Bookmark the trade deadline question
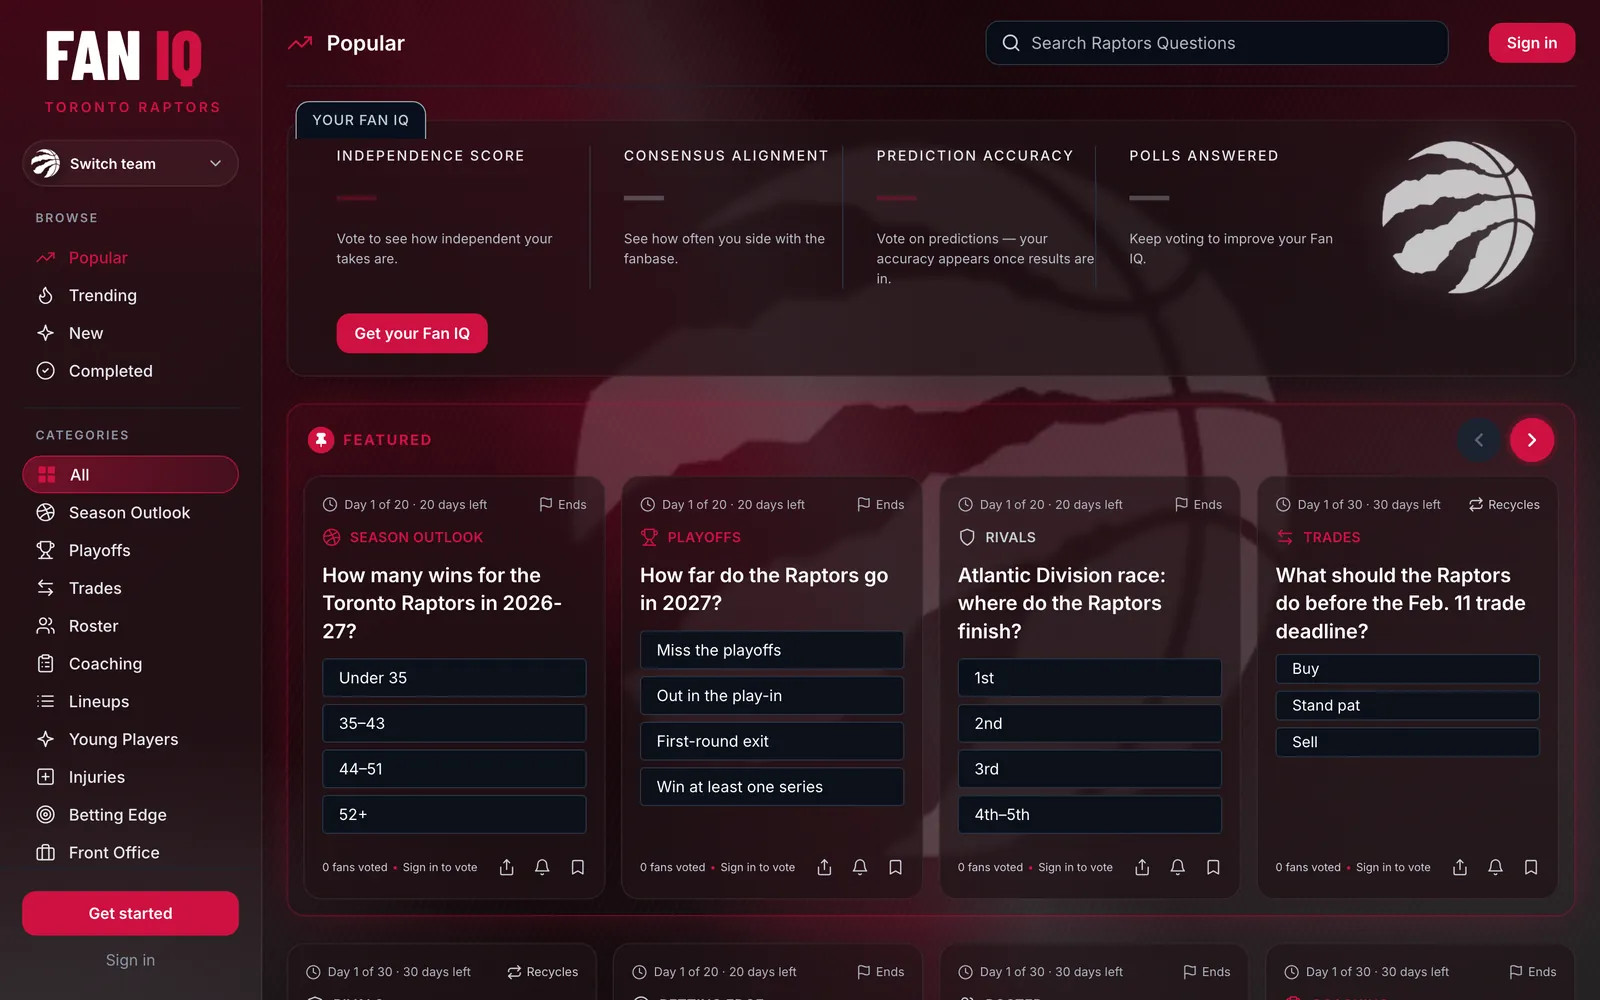1600x1000 pixels. pyautogui.click(x=1531, y=867)
